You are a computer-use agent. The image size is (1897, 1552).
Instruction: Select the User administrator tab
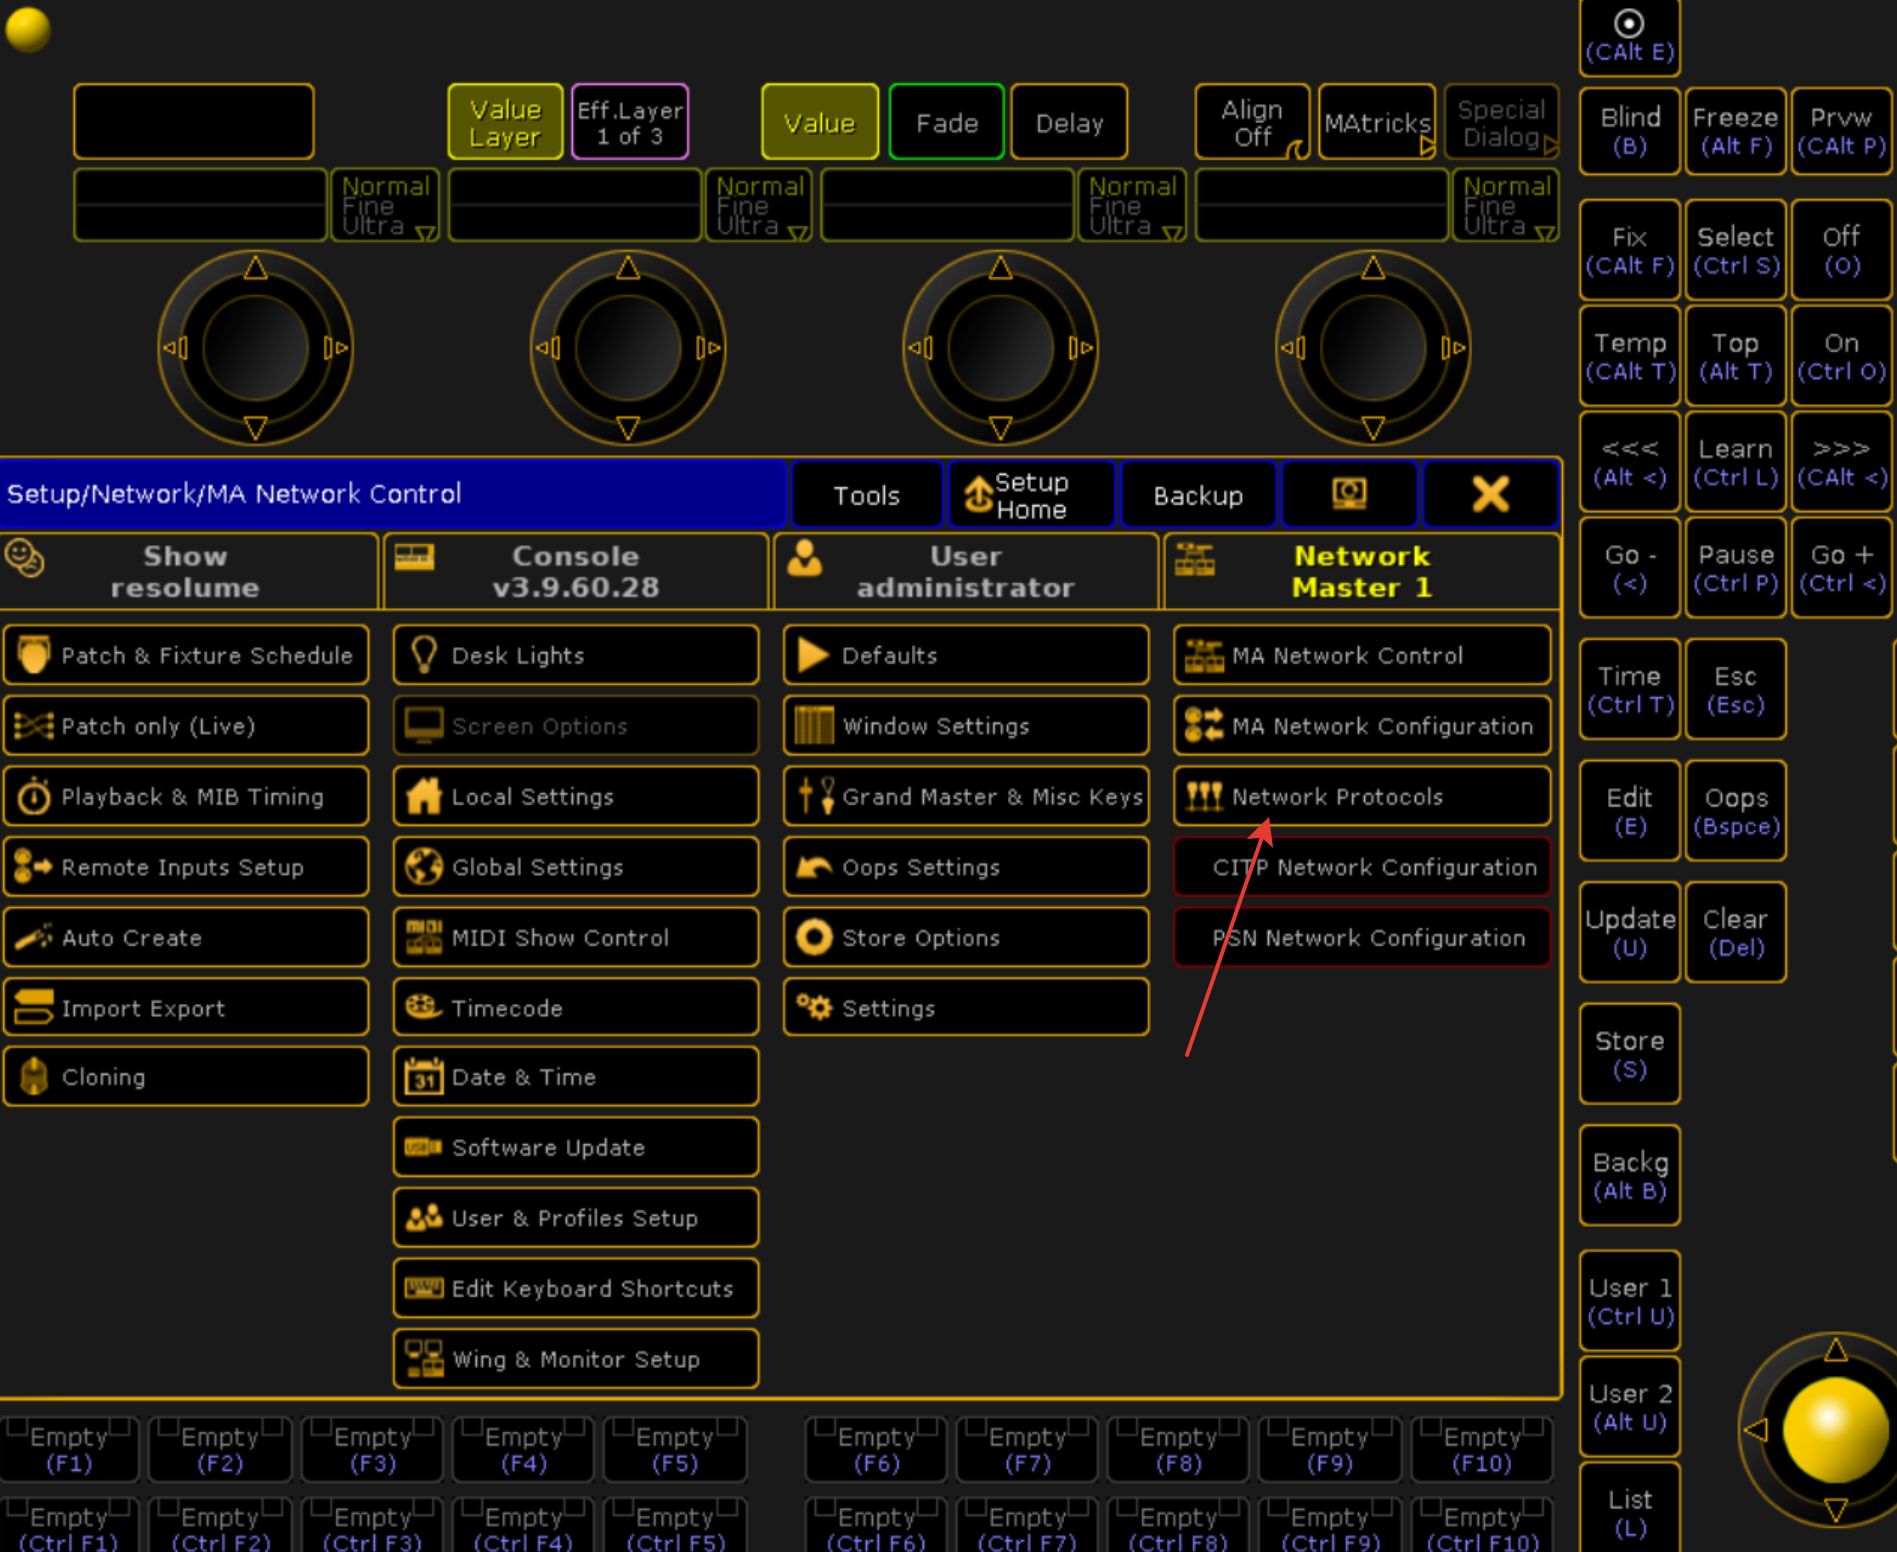[x=966, y=571]
